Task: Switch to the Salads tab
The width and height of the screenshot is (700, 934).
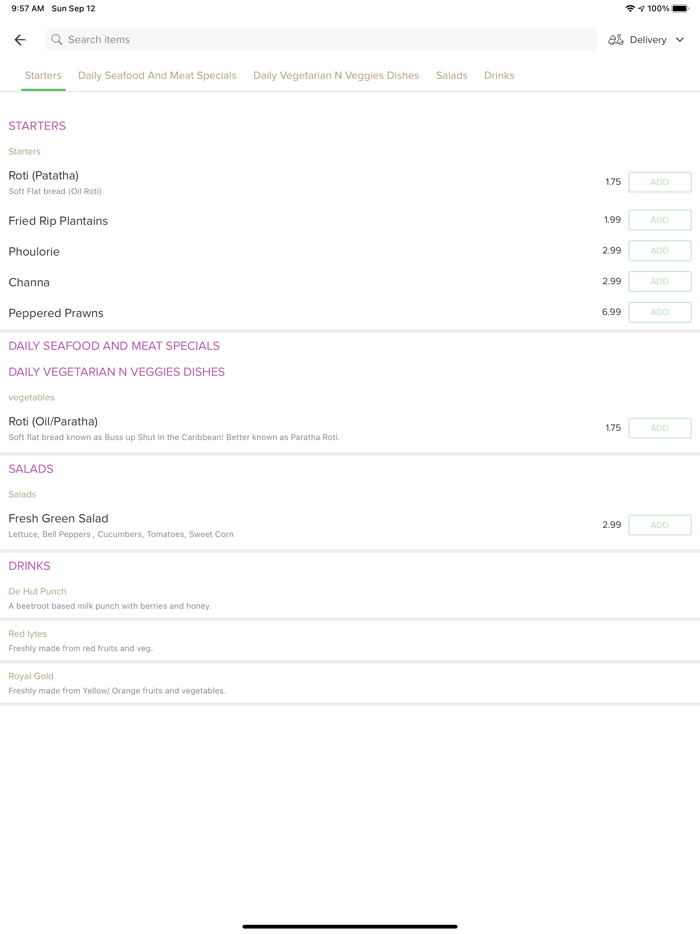Action: tap(451, 76)
